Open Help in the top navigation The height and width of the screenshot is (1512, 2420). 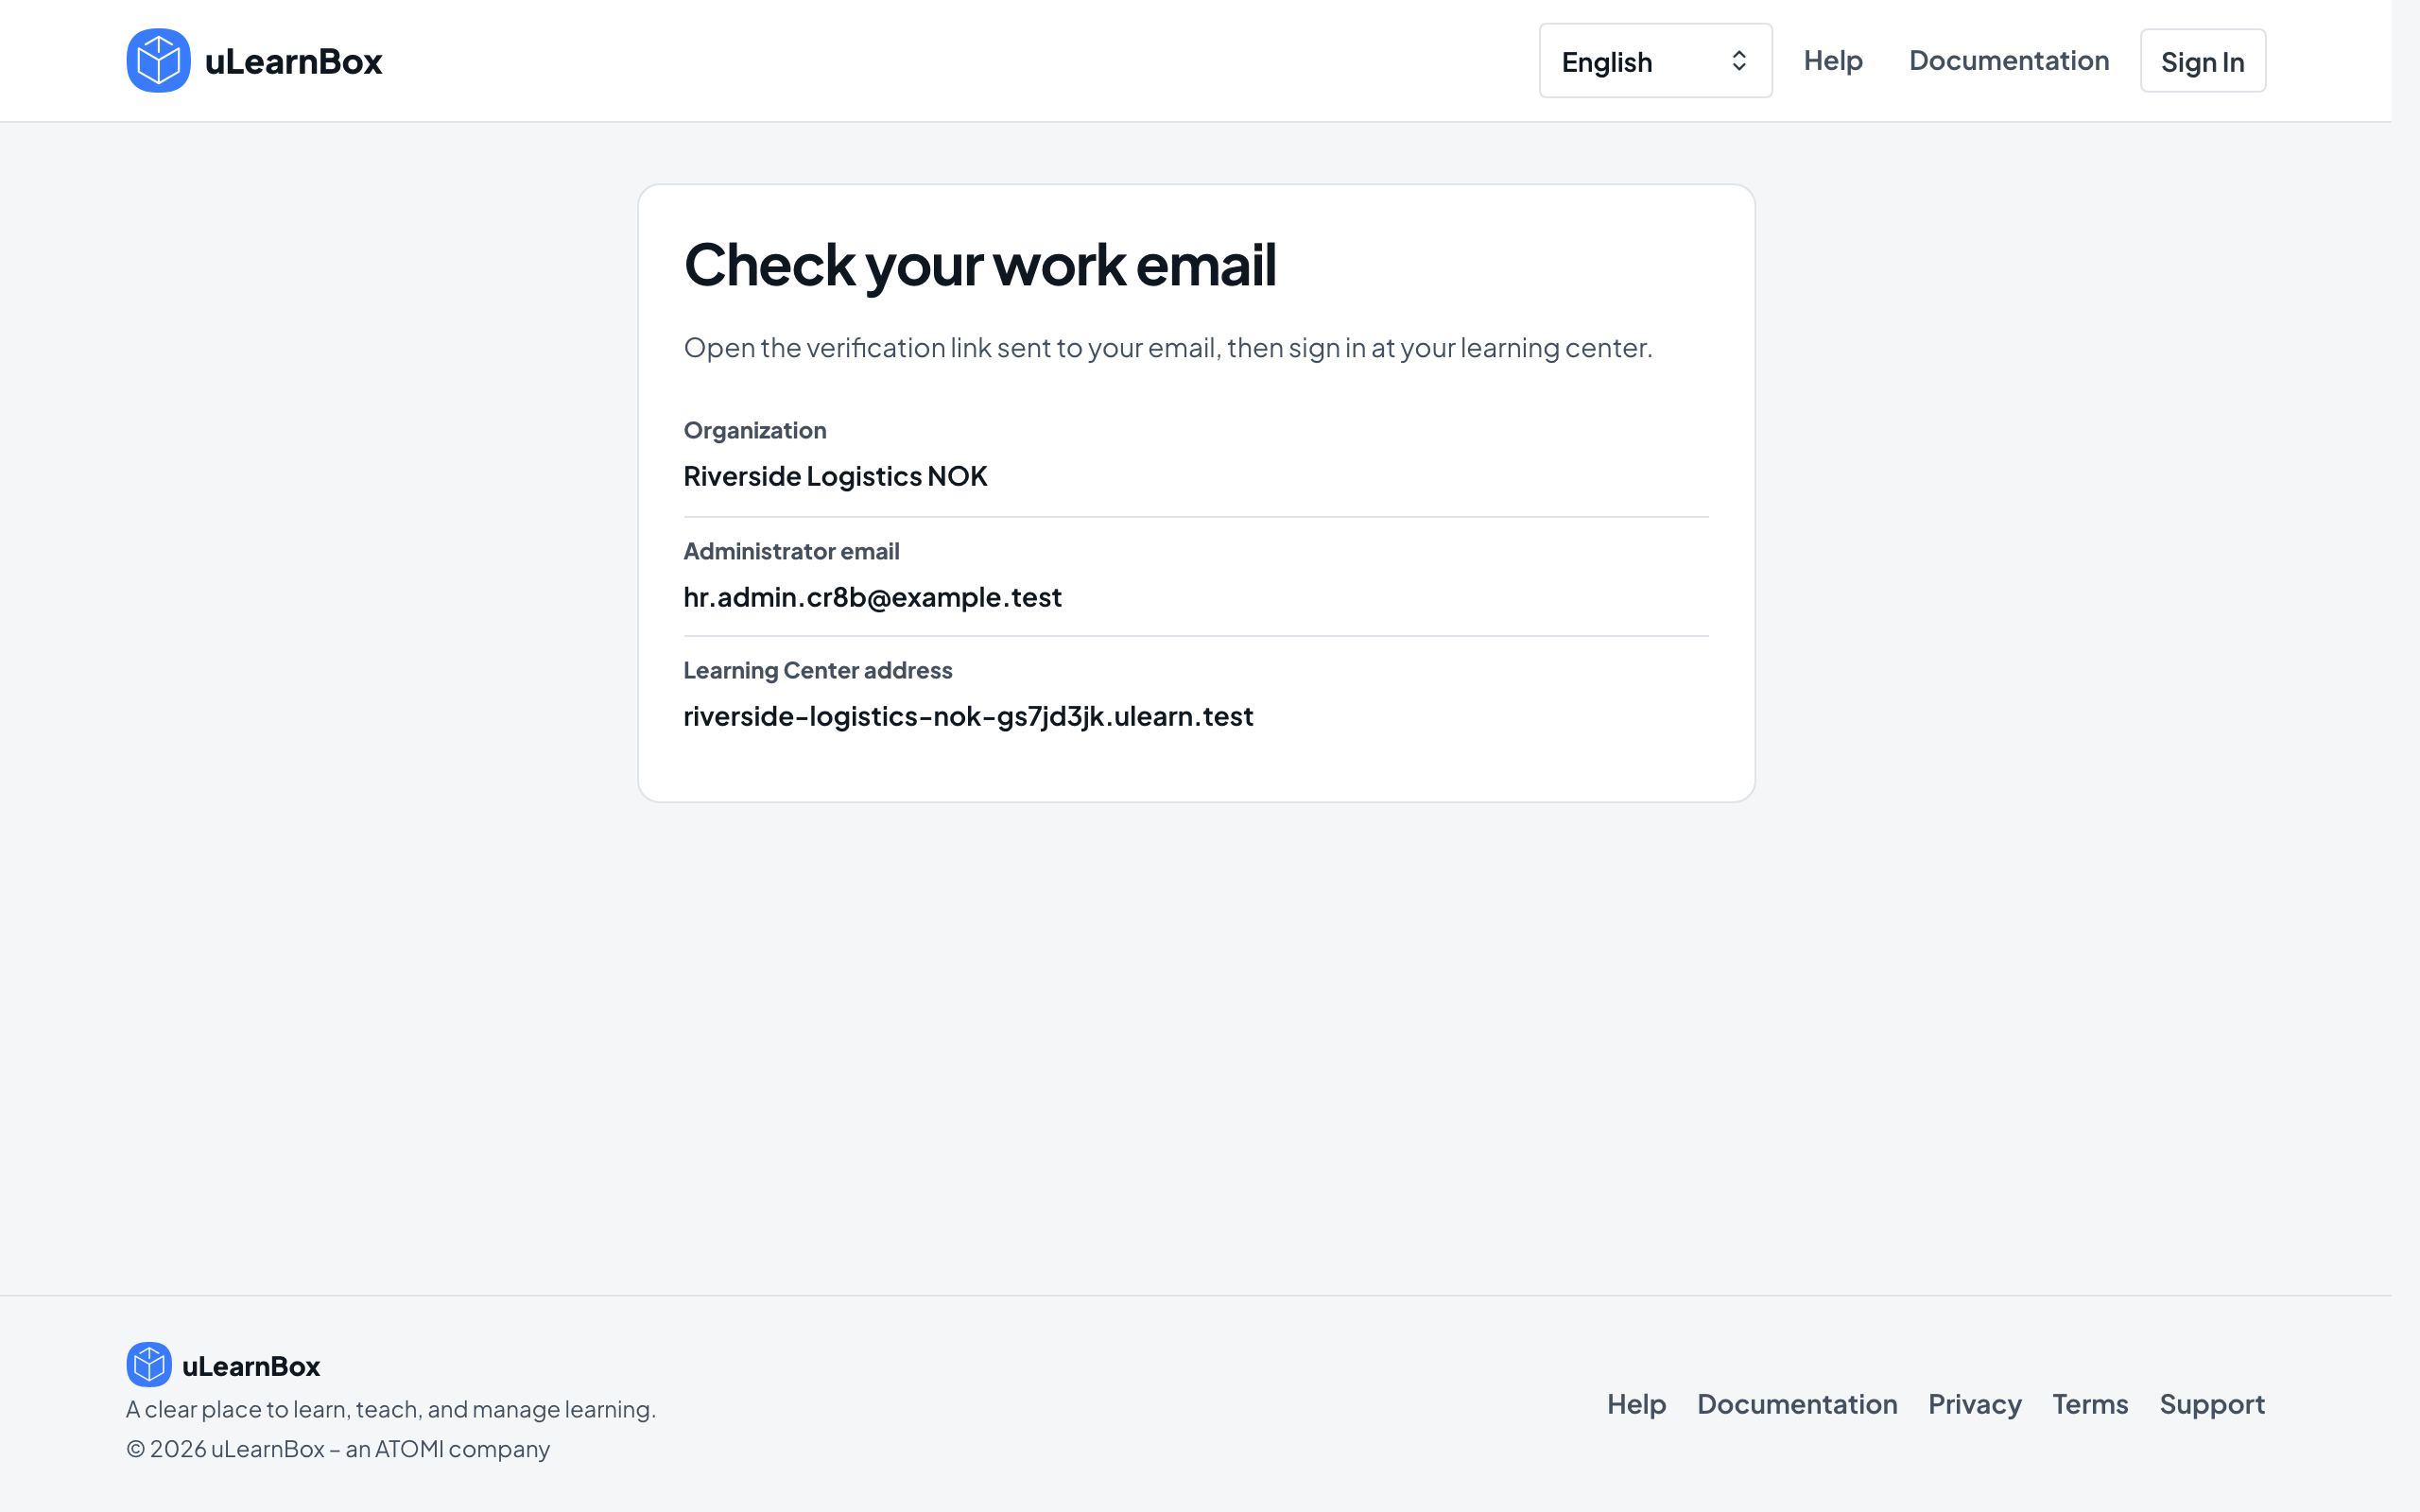1833,60
